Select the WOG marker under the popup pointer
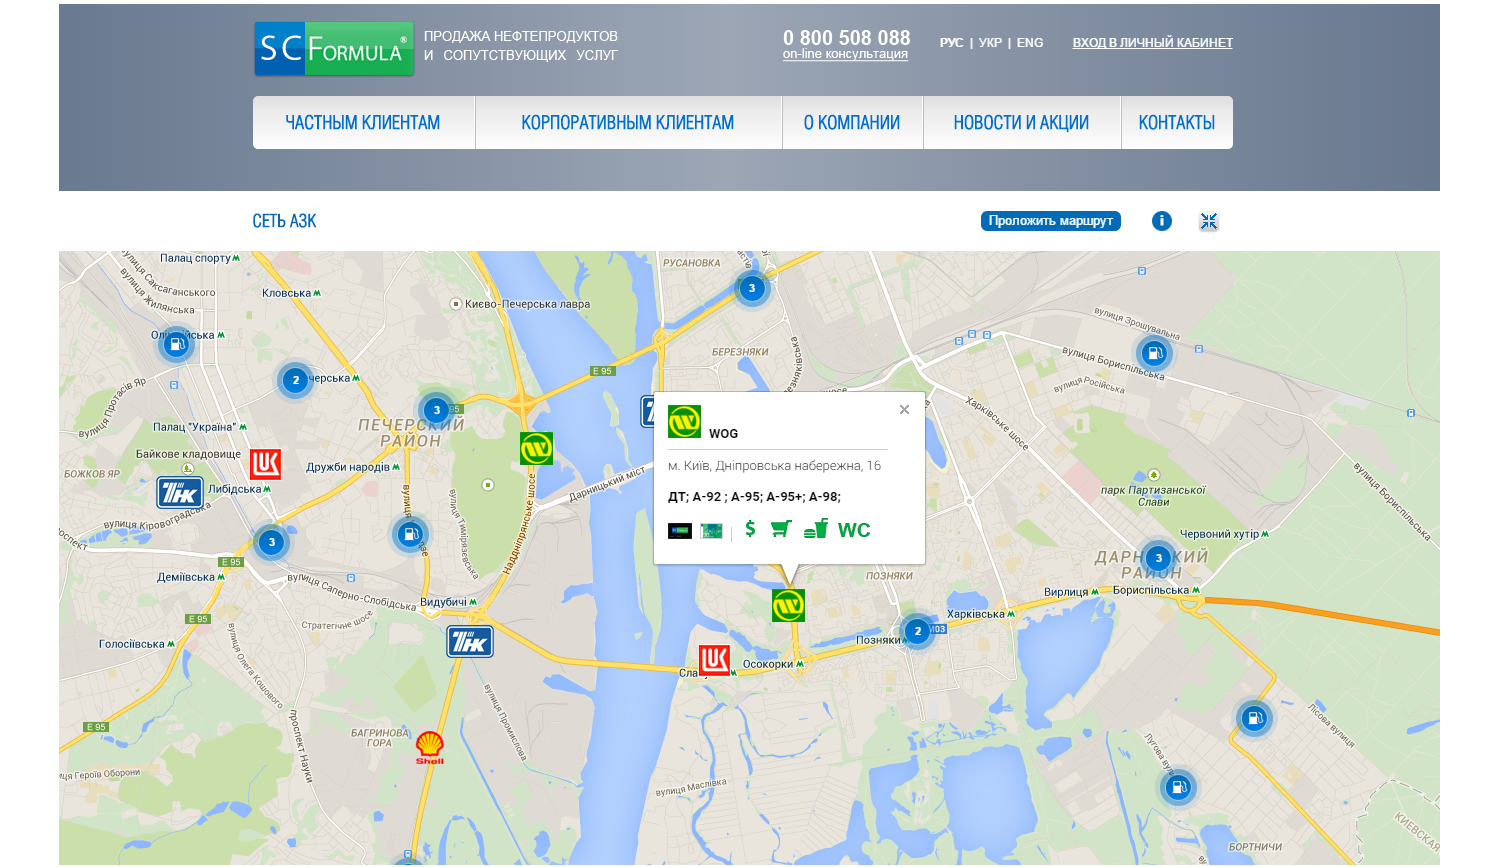The height and width of the screenshot is (867, 1500). pos(788,605)
